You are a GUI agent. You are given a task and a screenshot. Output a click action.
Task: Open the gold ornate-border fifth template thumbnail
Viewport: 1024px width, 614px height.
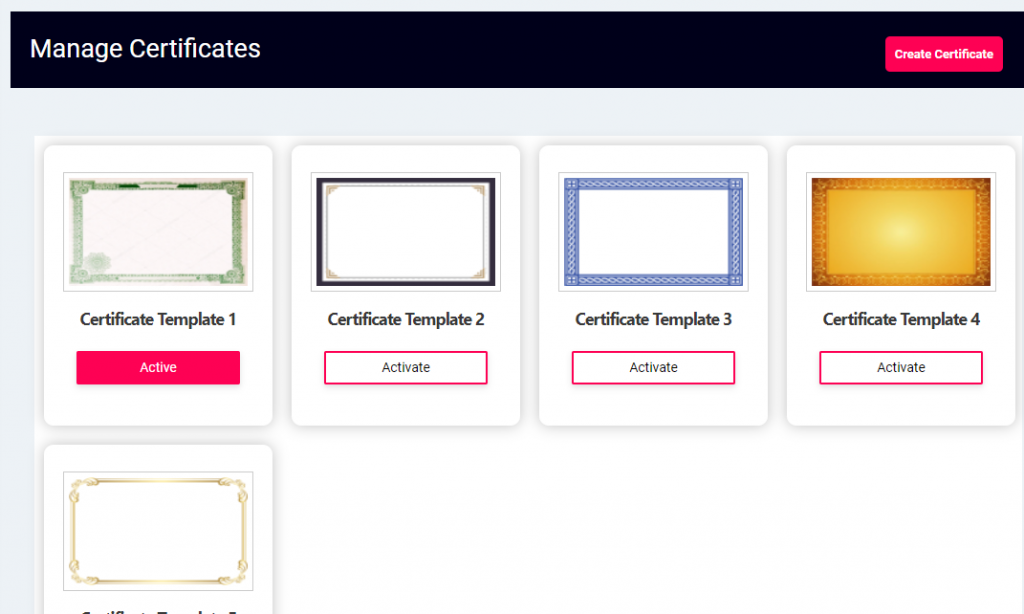click(x=158, y=531)
